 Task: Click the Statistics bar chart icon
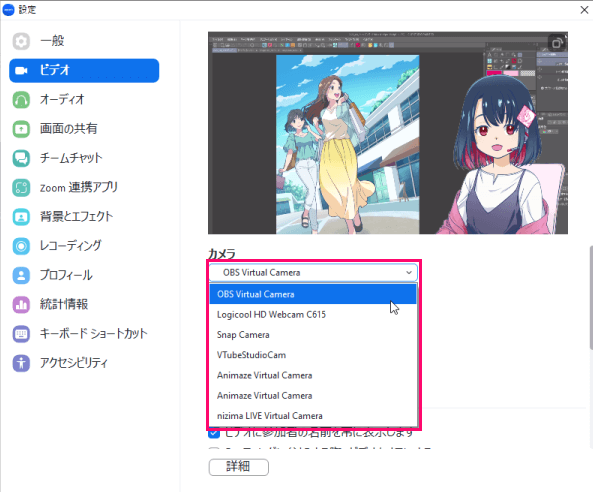[x=21, y=304]
